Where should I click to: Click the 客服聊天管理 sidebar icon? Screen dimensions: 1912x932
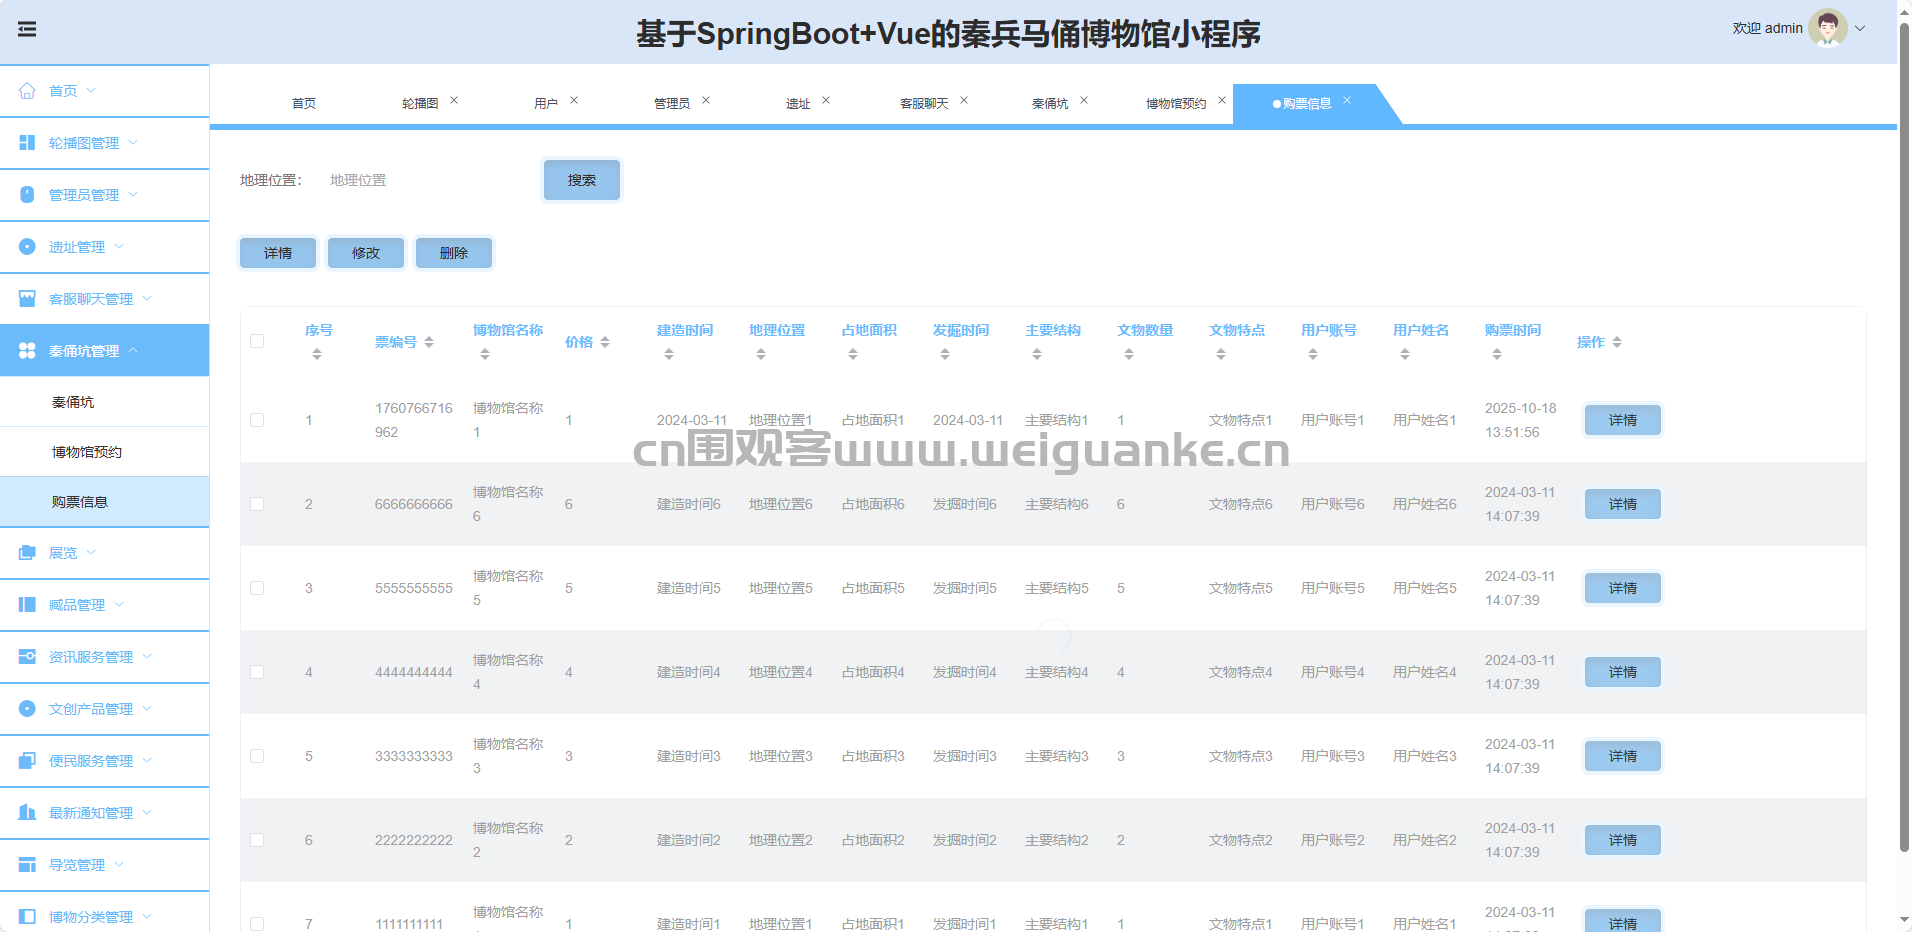tap(27, 299)
